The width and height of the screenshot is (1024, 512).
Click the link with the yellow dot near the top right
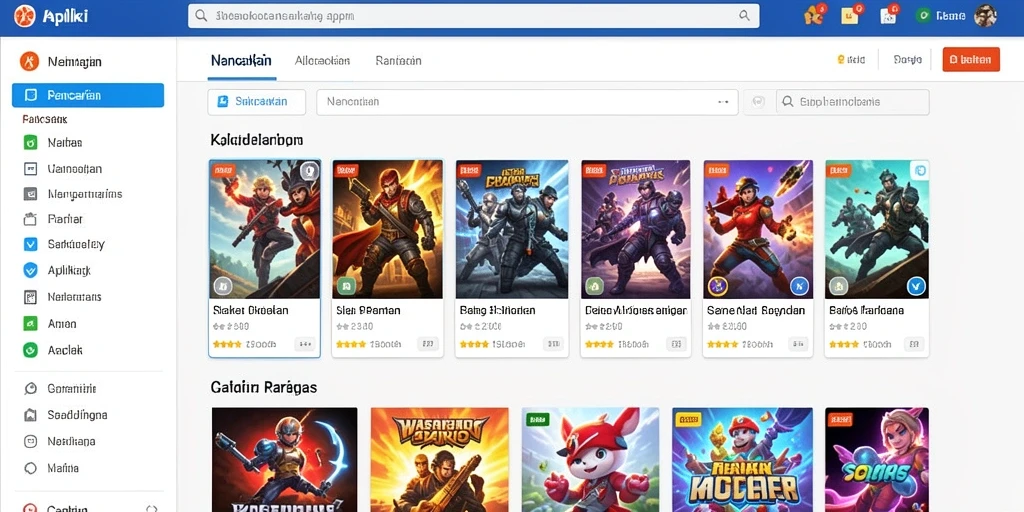point(852,59)
